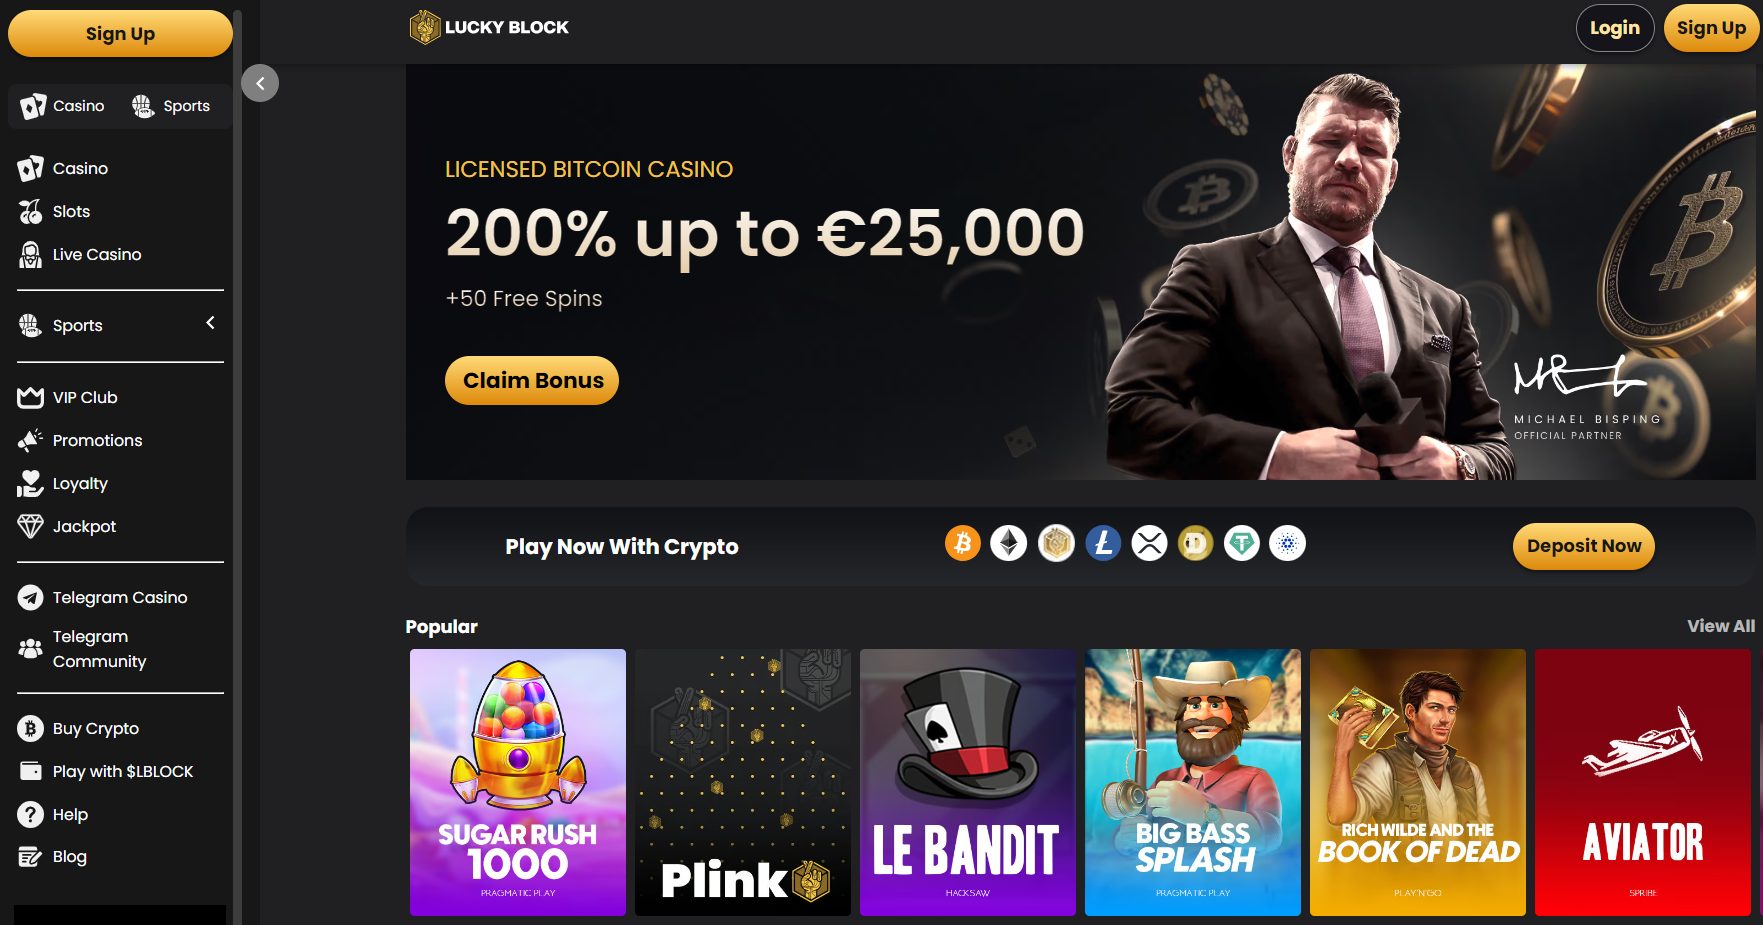Click the Bitcoin crypto icon

pyautogui.click(x=962, y=544)
